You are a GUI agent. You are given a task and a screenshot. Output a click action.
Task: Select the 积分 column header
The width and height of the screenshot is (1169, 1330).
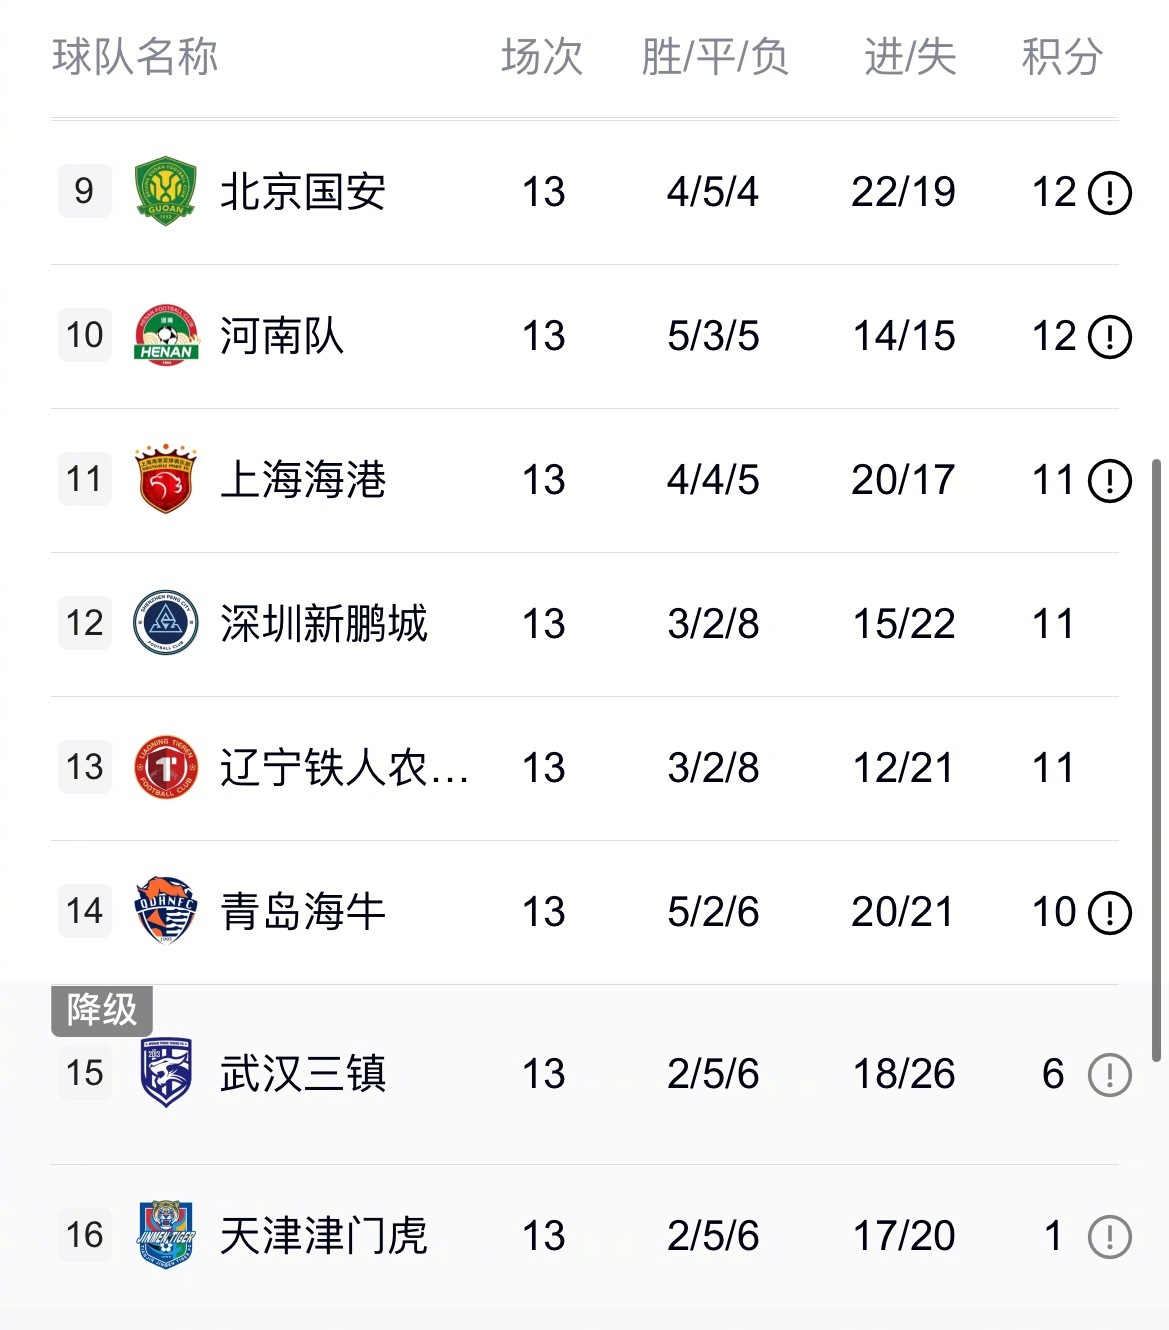click(x=1062, y=57)
